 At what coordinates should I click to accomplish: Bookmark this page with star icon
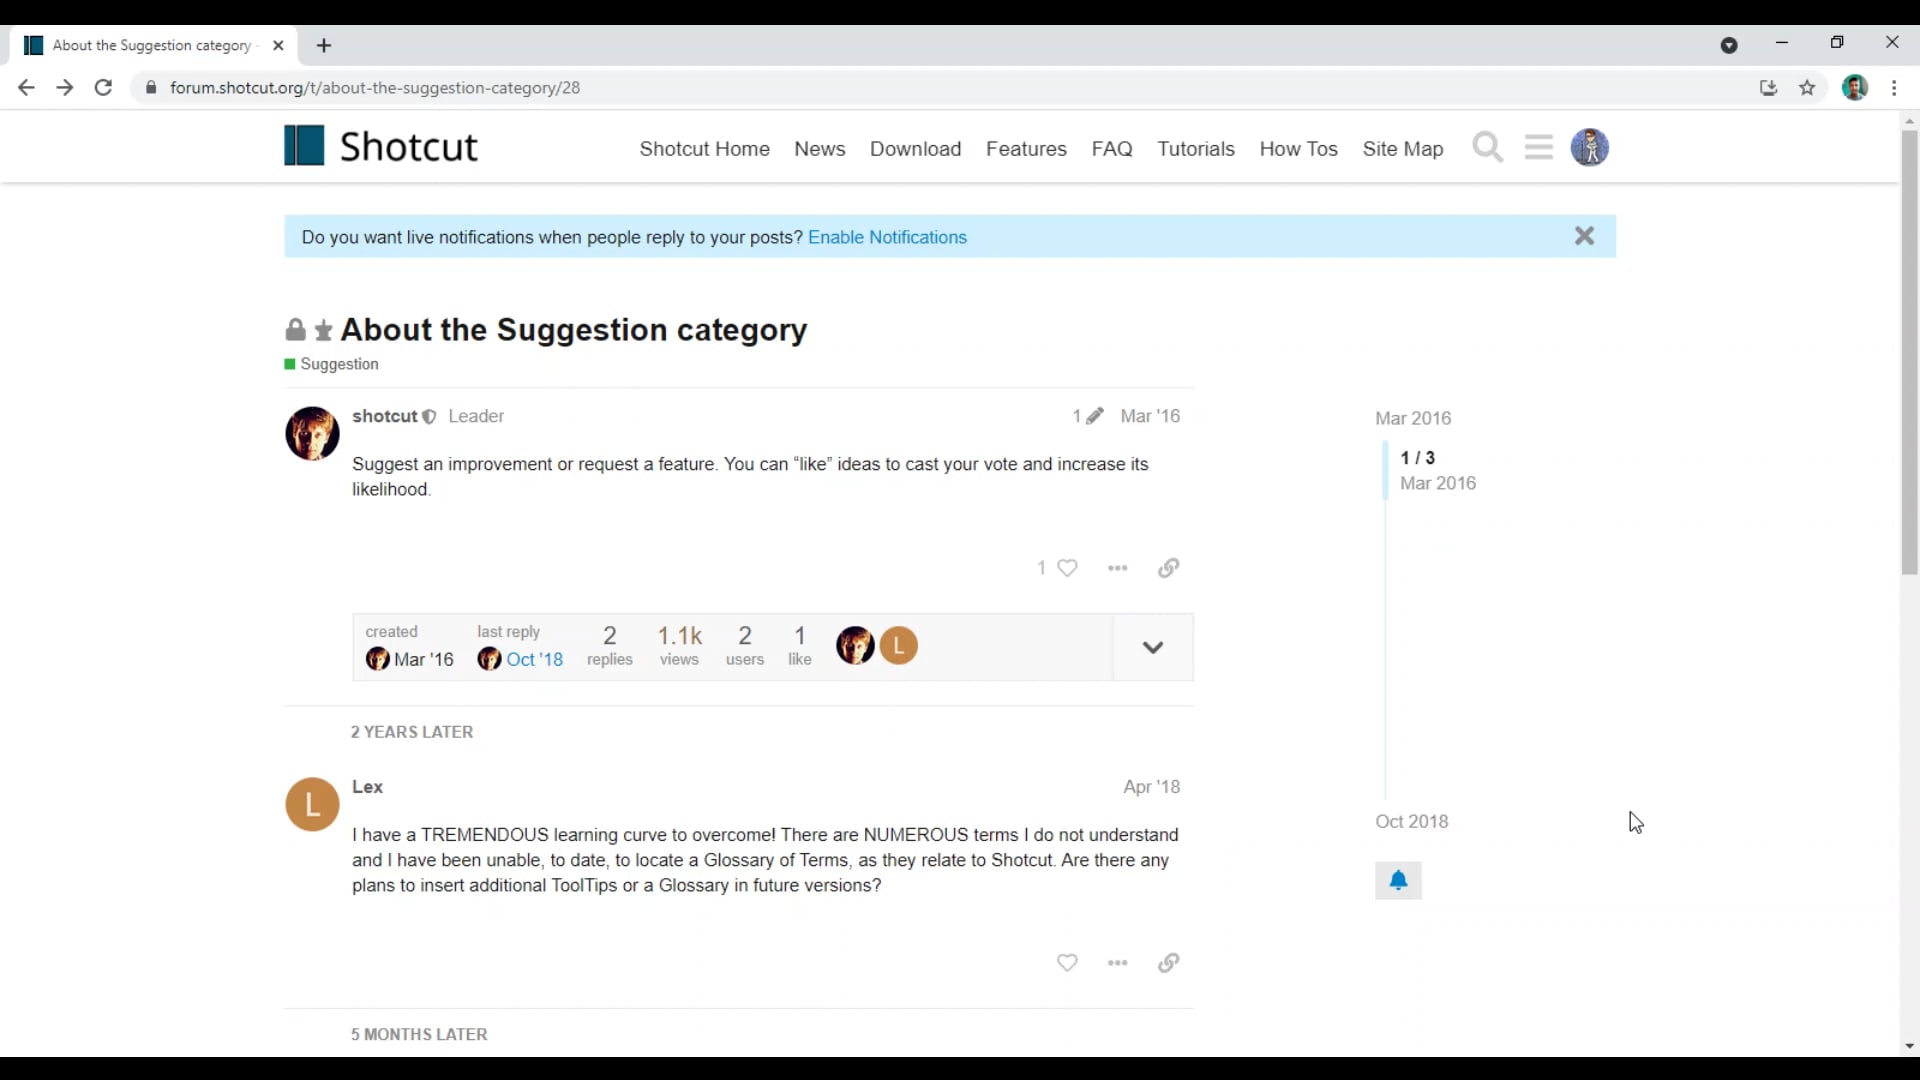1807,88
